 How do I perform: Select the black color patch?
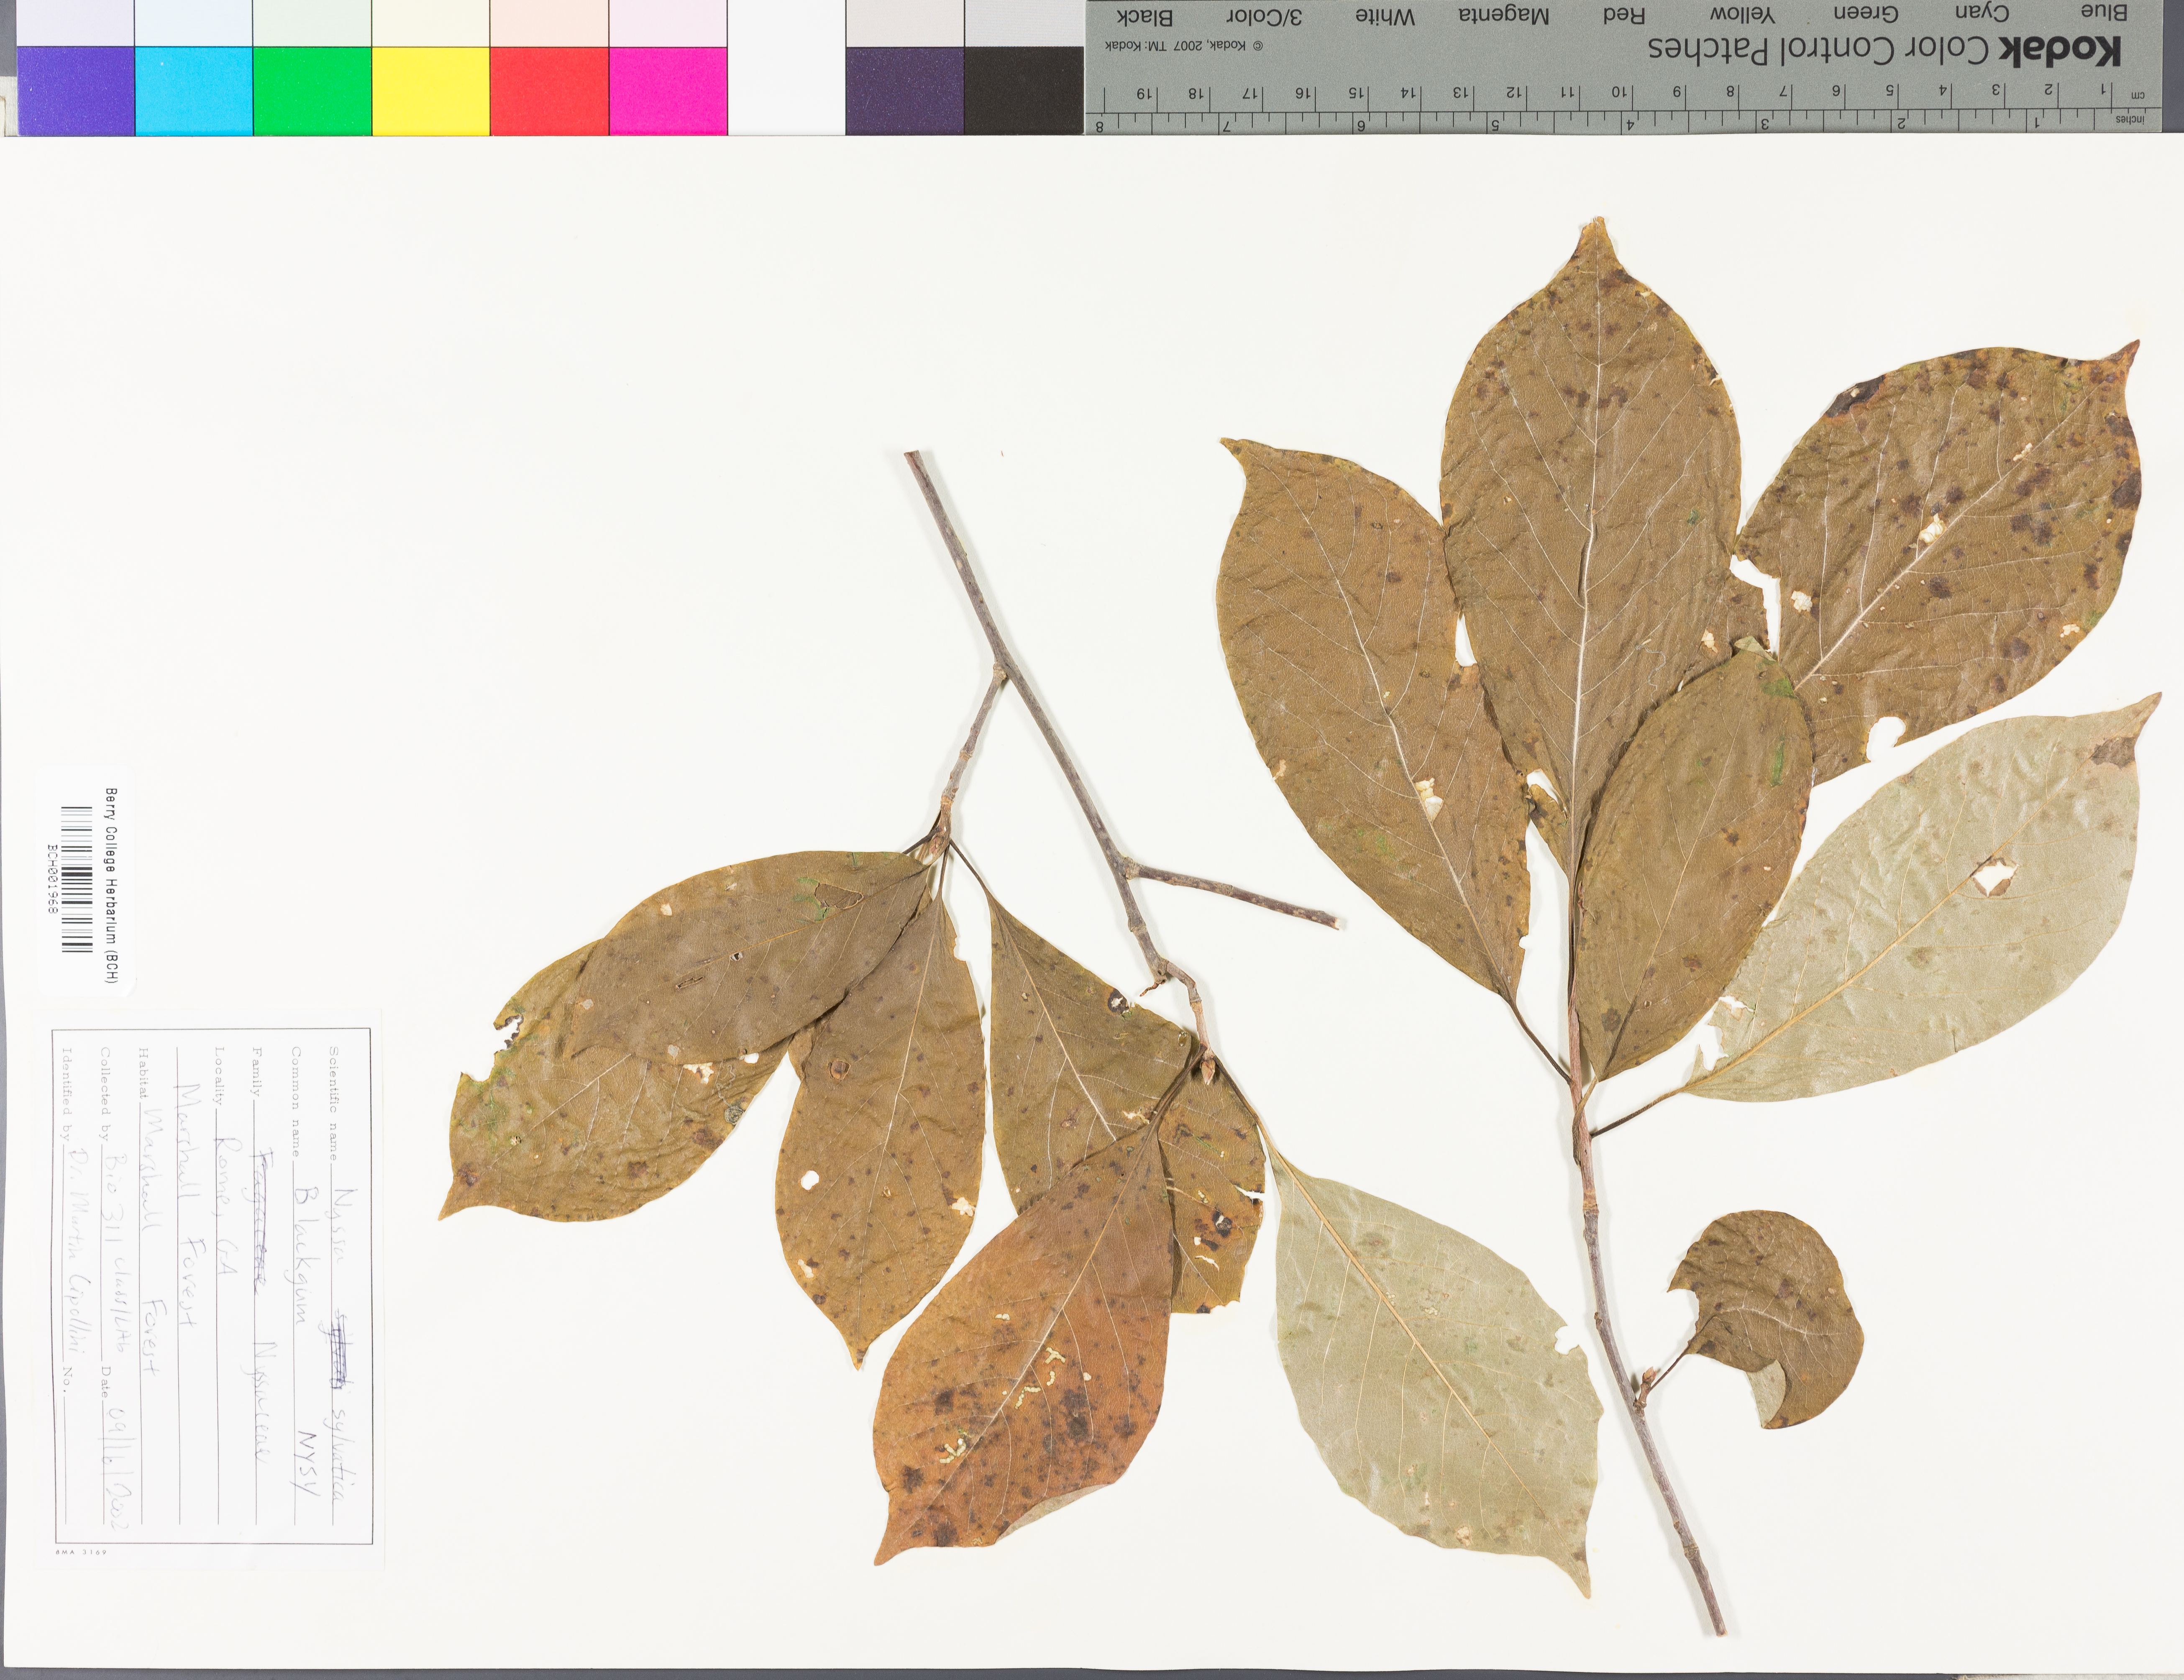(1024, 90)
